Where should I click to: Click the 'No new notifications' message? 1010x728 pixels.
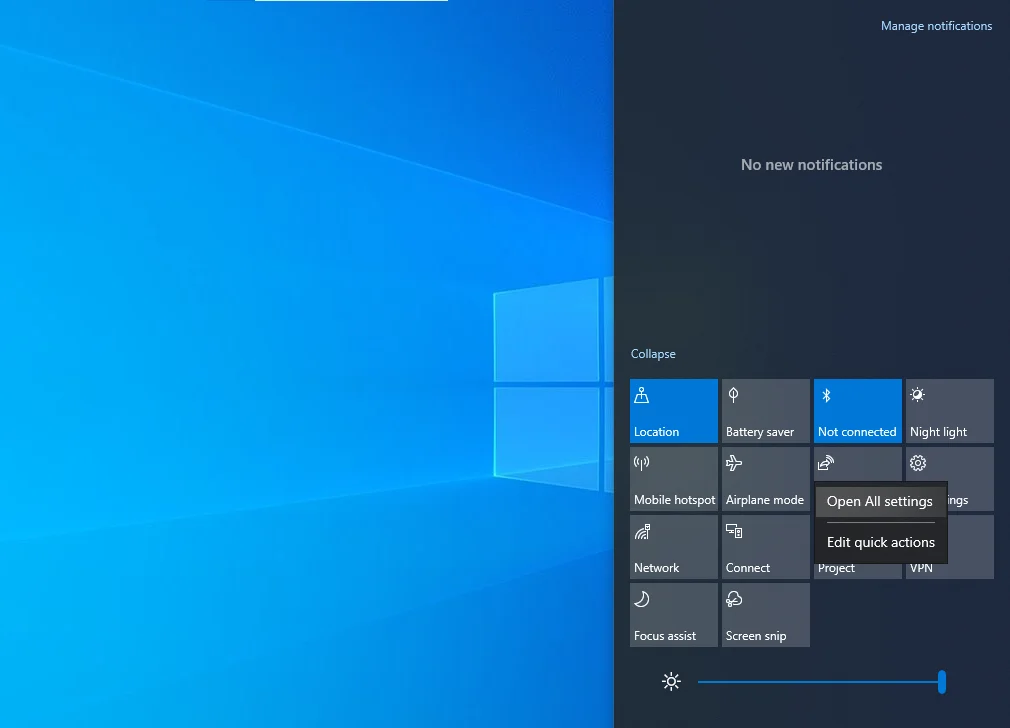click(812, 165)
